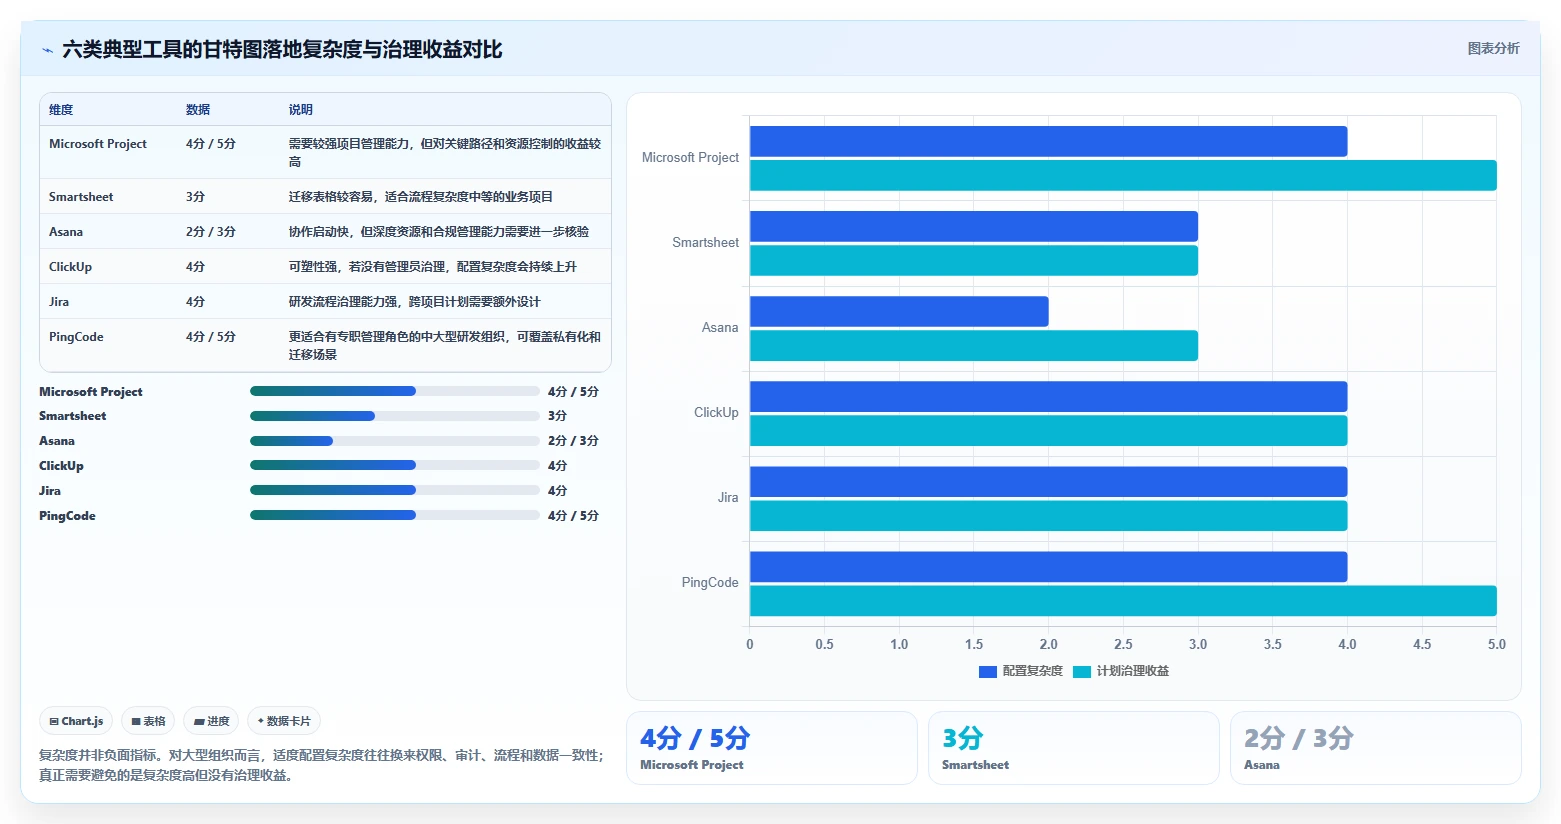This screenshot has height=824, width=1561.
Task: Select the Smartsheet table row name
Action: tap(81, 197)
